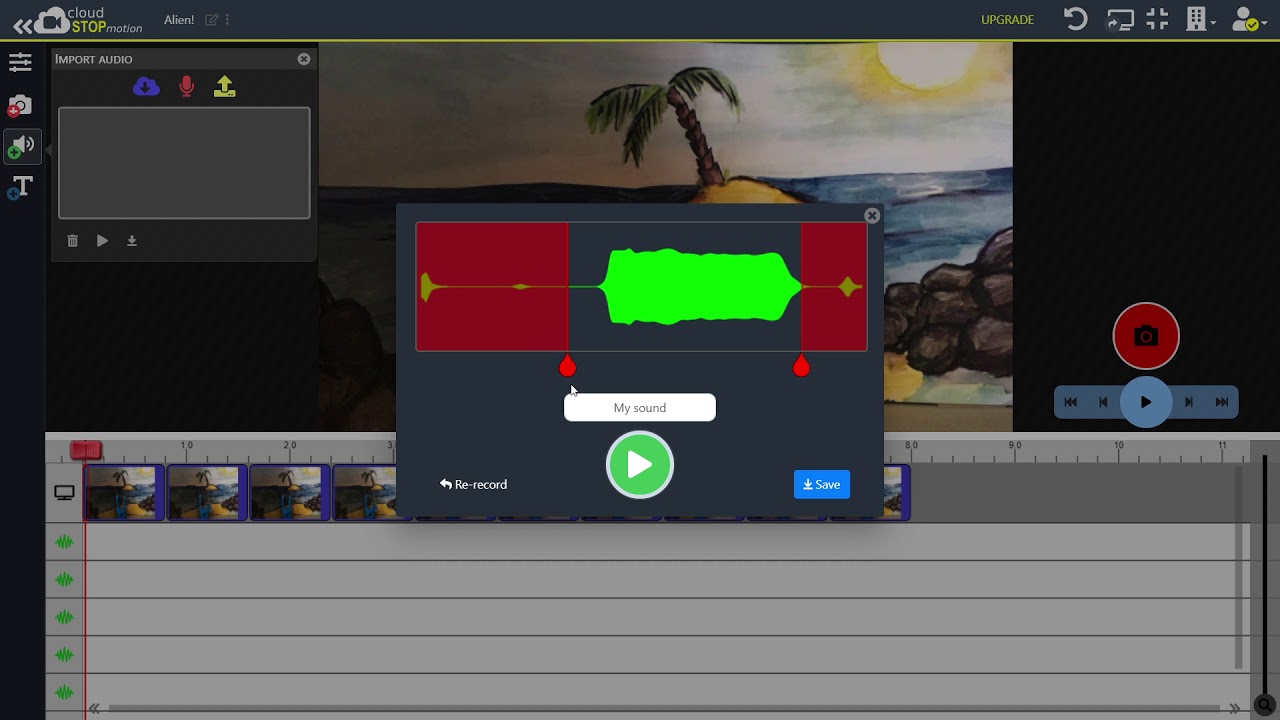Open the organization building dropdown
1280x720 pixels.
coord(1200,19)
